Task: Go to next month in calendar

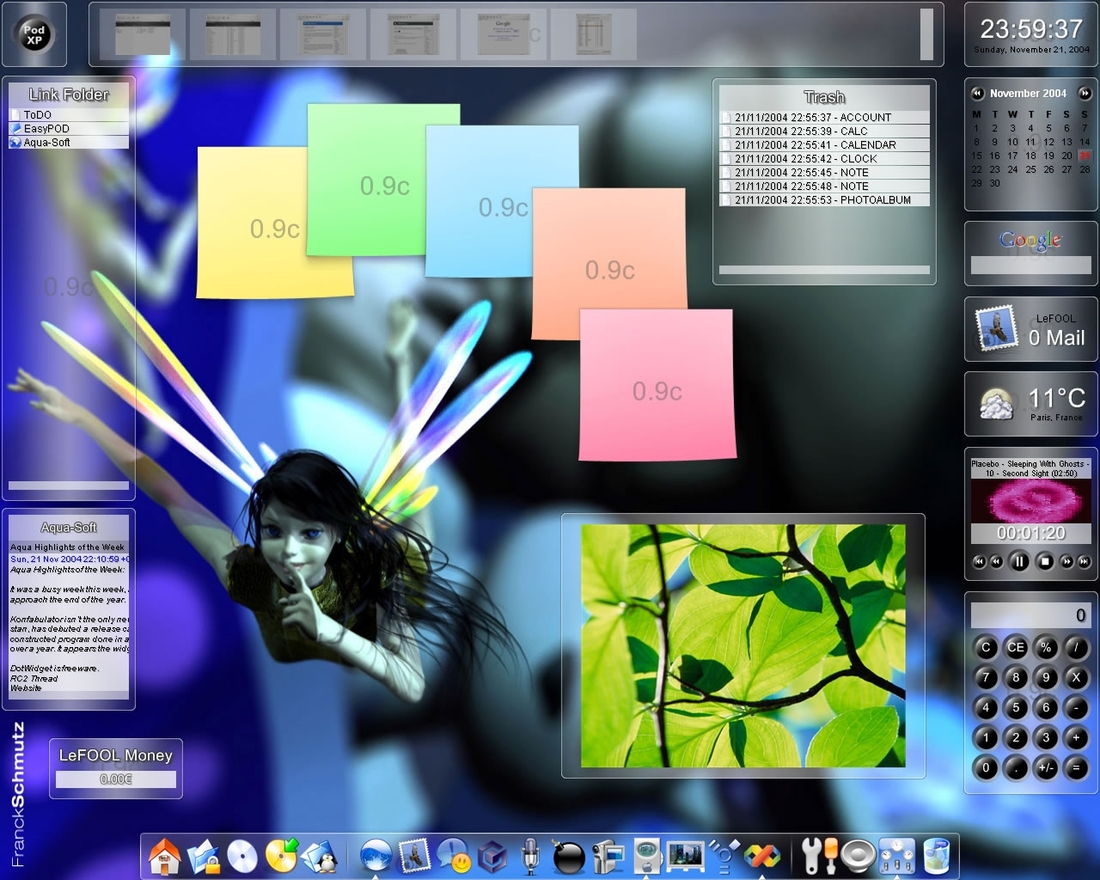Action: click(1084, 93)
